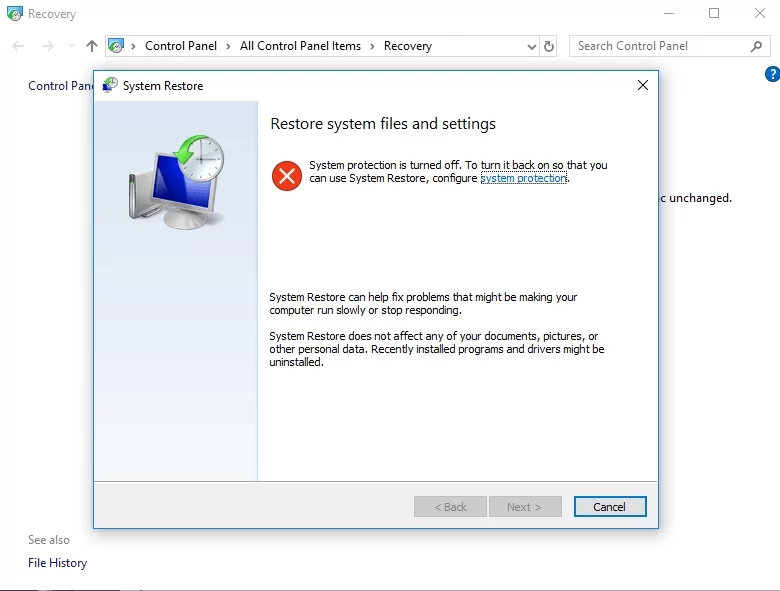Click the Back navigation arrow

click(x=19, y=46)
